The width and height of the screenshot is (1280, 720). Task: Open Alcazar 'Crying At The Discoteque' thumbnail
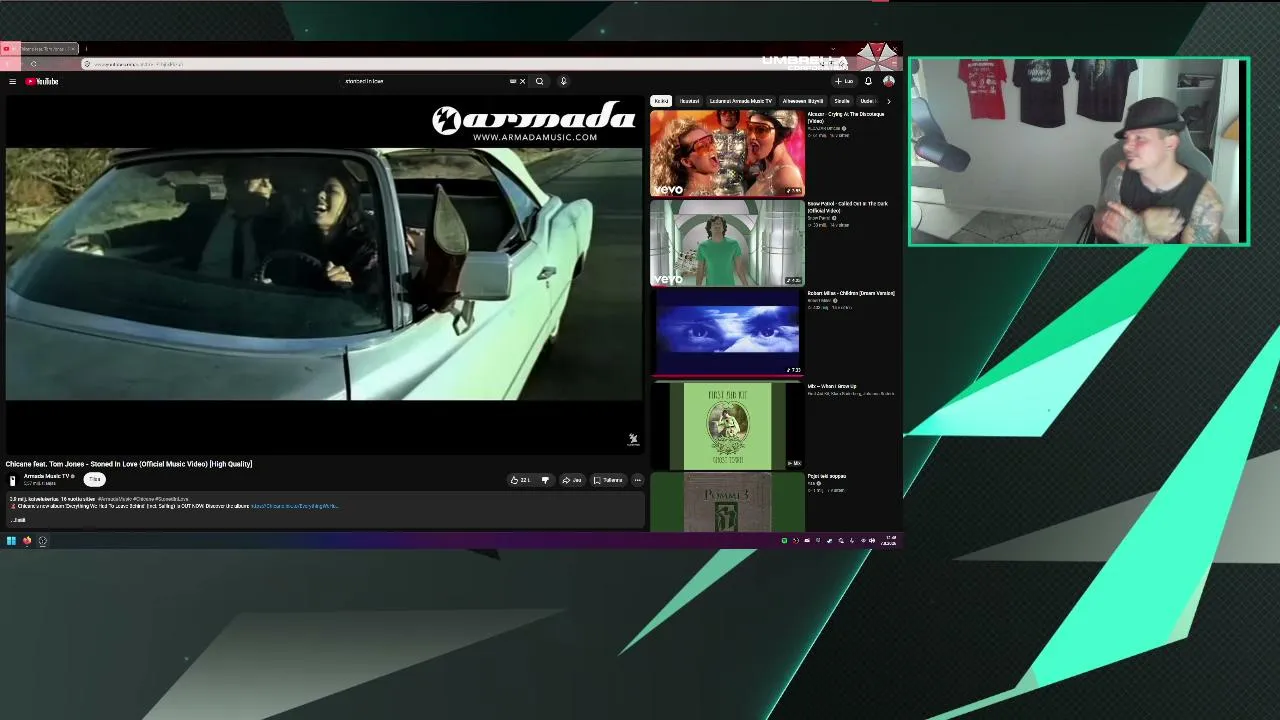coord(727,153)
